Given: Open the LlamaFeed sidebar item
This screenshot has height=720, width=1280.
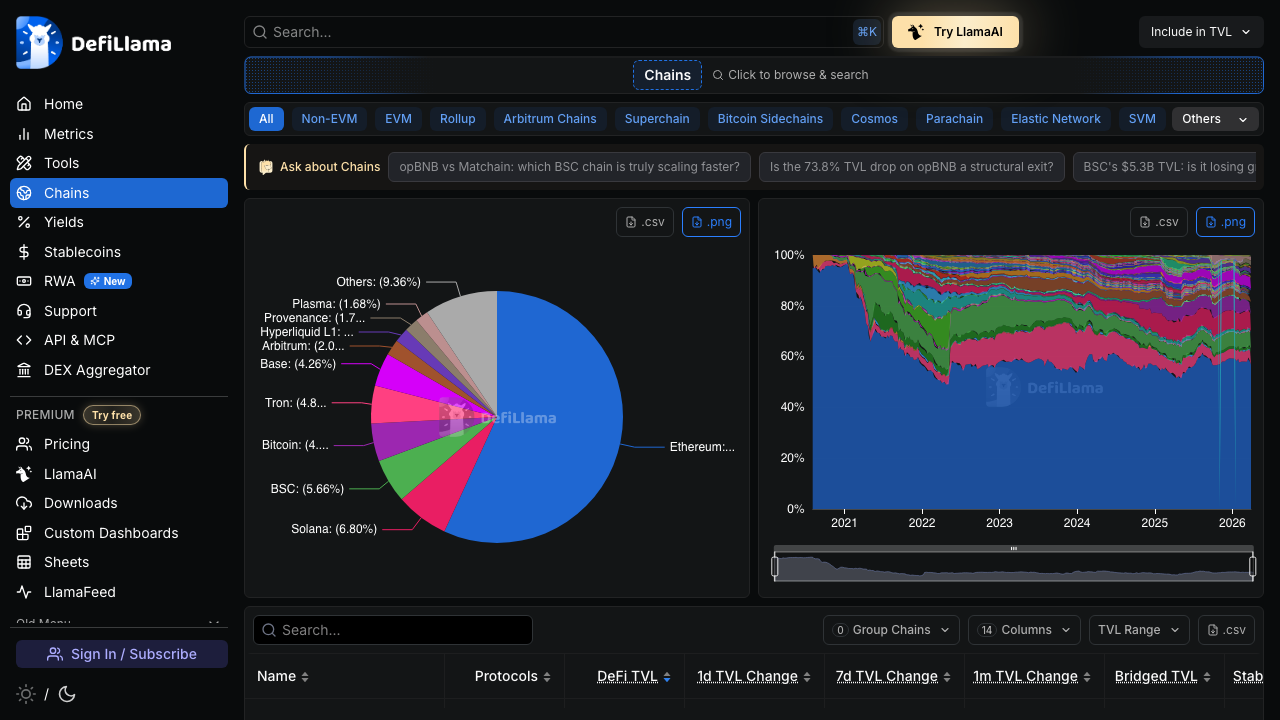Looking at the screenshot, I should [80, 592].
